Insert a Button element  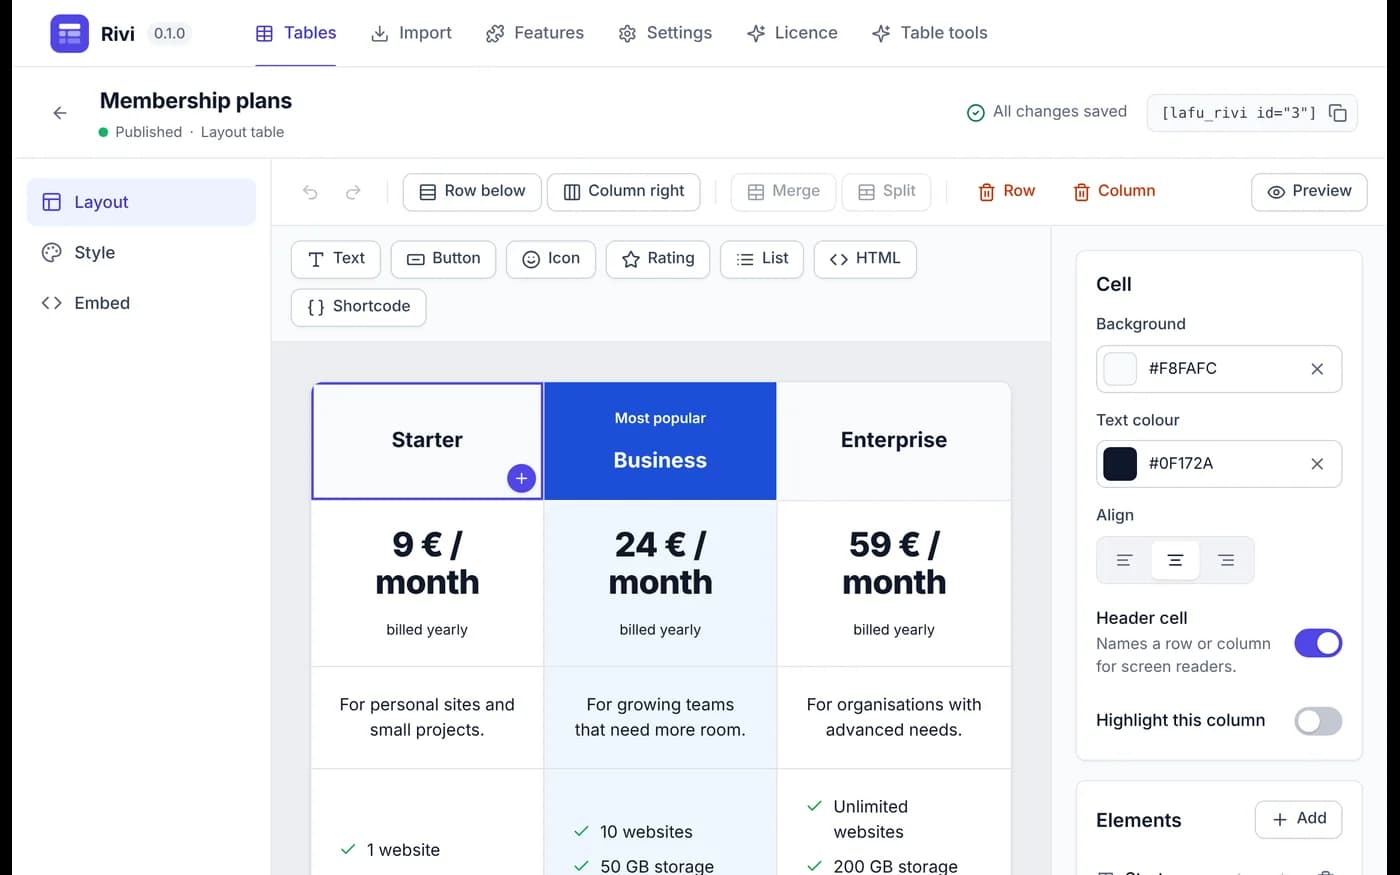point(443,259)
